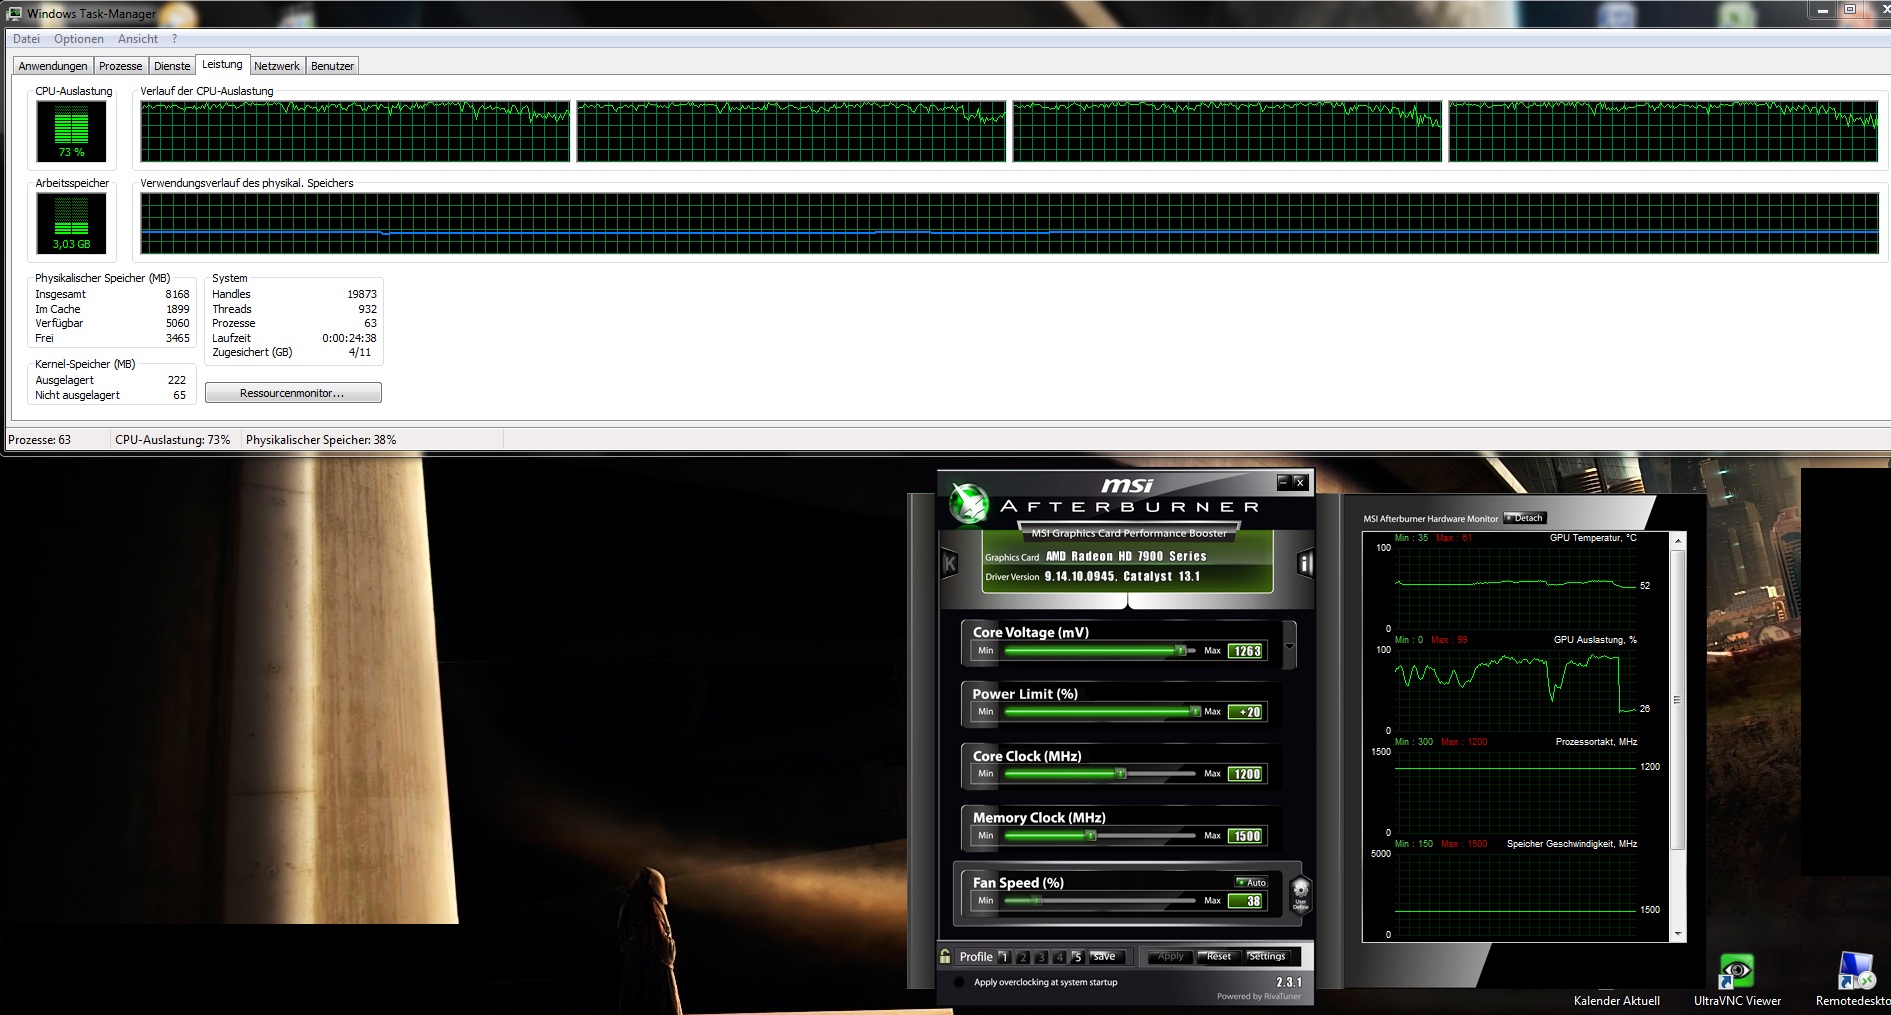The width and height of the screenshot is (1891, 1015).
Task: Select Afterburner profile slot 3
Action: click(x=1041, y=957)
